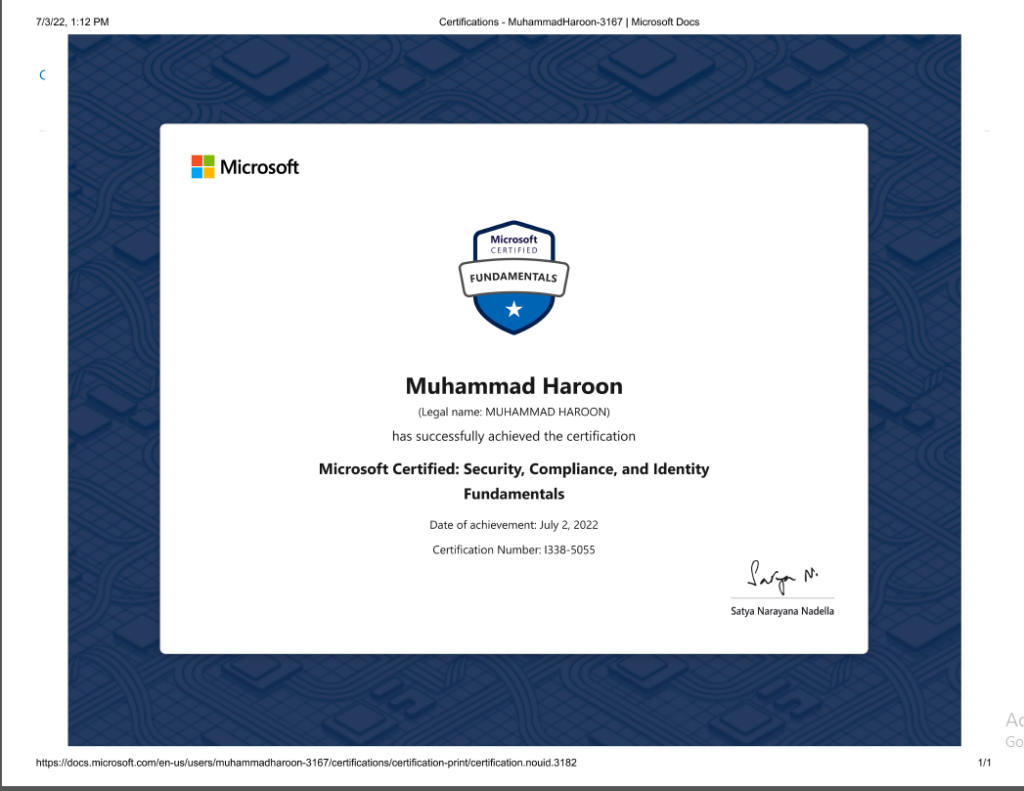The height and width of the screenshot is (791, 1024).
Task: Click the partial blue loading icon at left
Action: pos(42,75)
